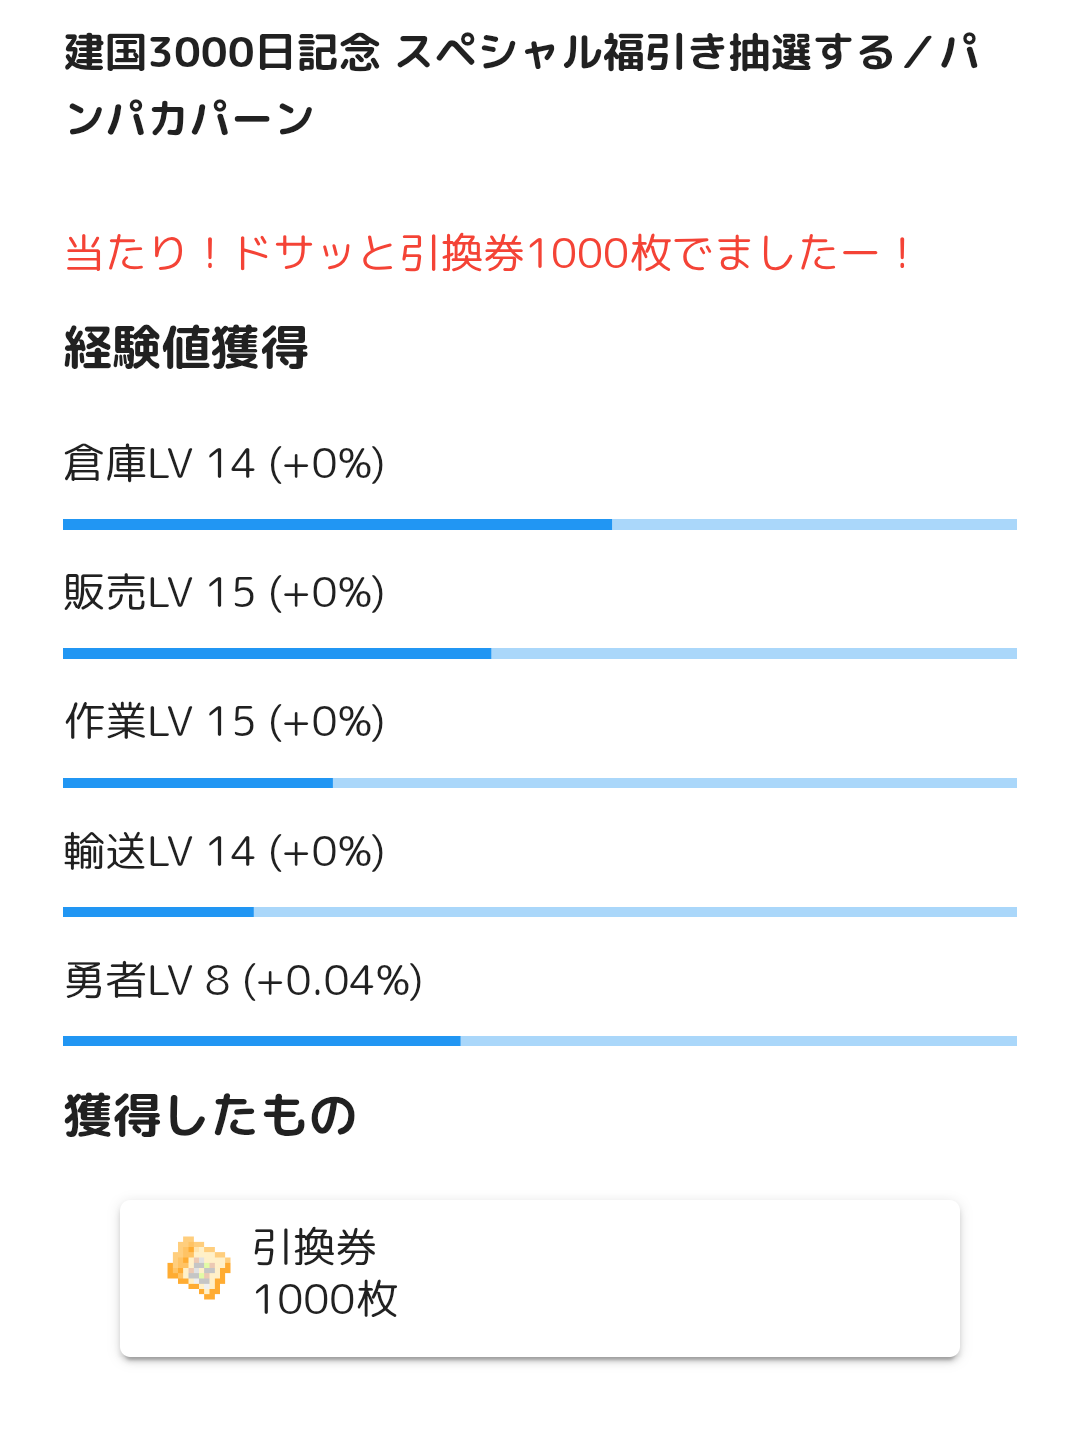
Task: Click the unfilled part of 勇者 progress bar
Action: pyautogui.click(x=738, y=1041)
